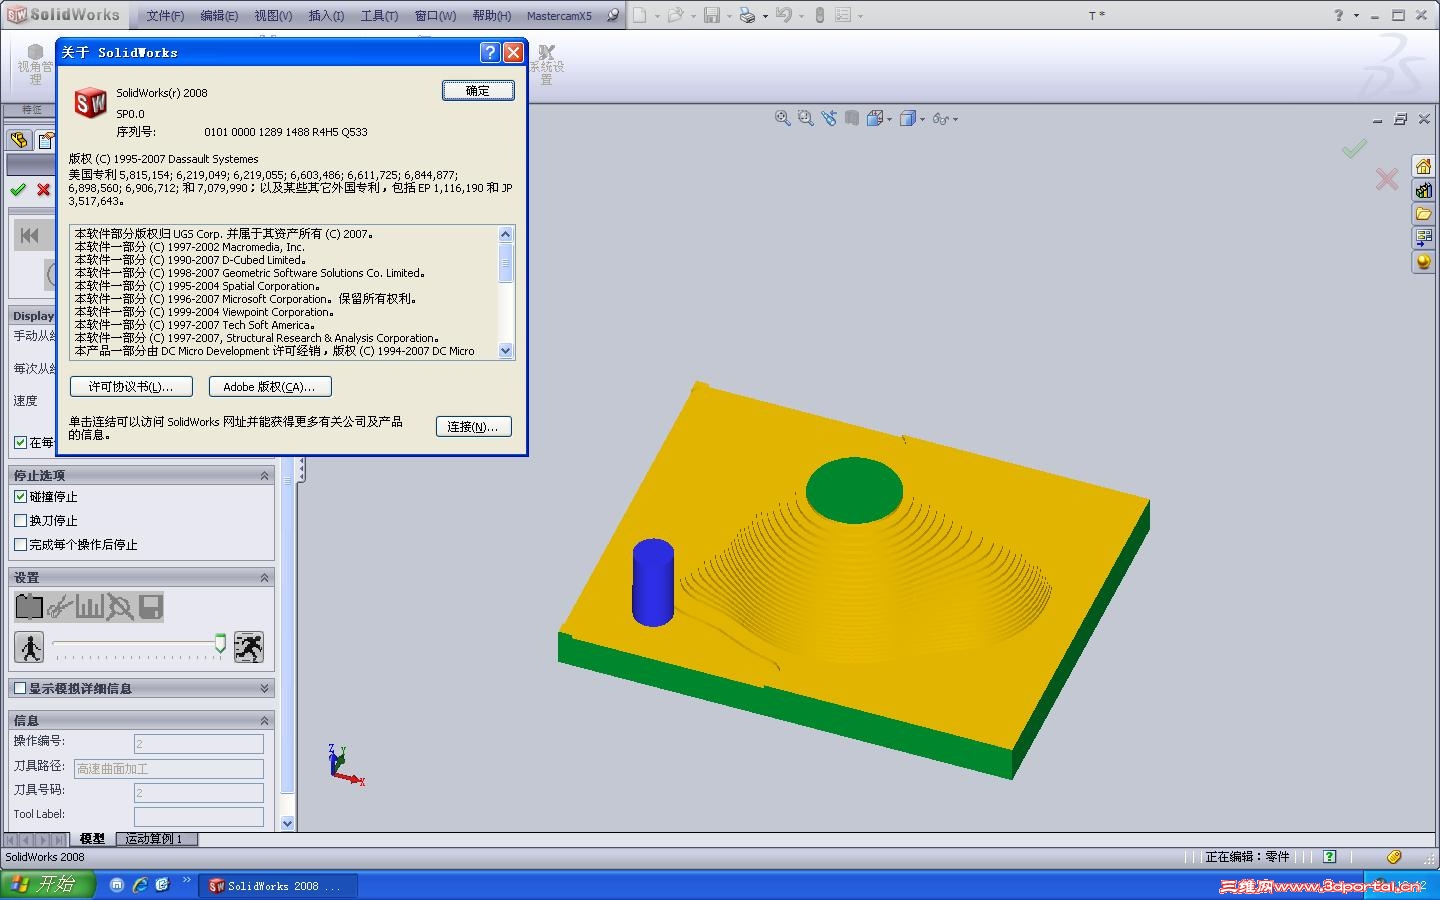Click the display style cube icon
1440x900 pixels.
point(907,118)
